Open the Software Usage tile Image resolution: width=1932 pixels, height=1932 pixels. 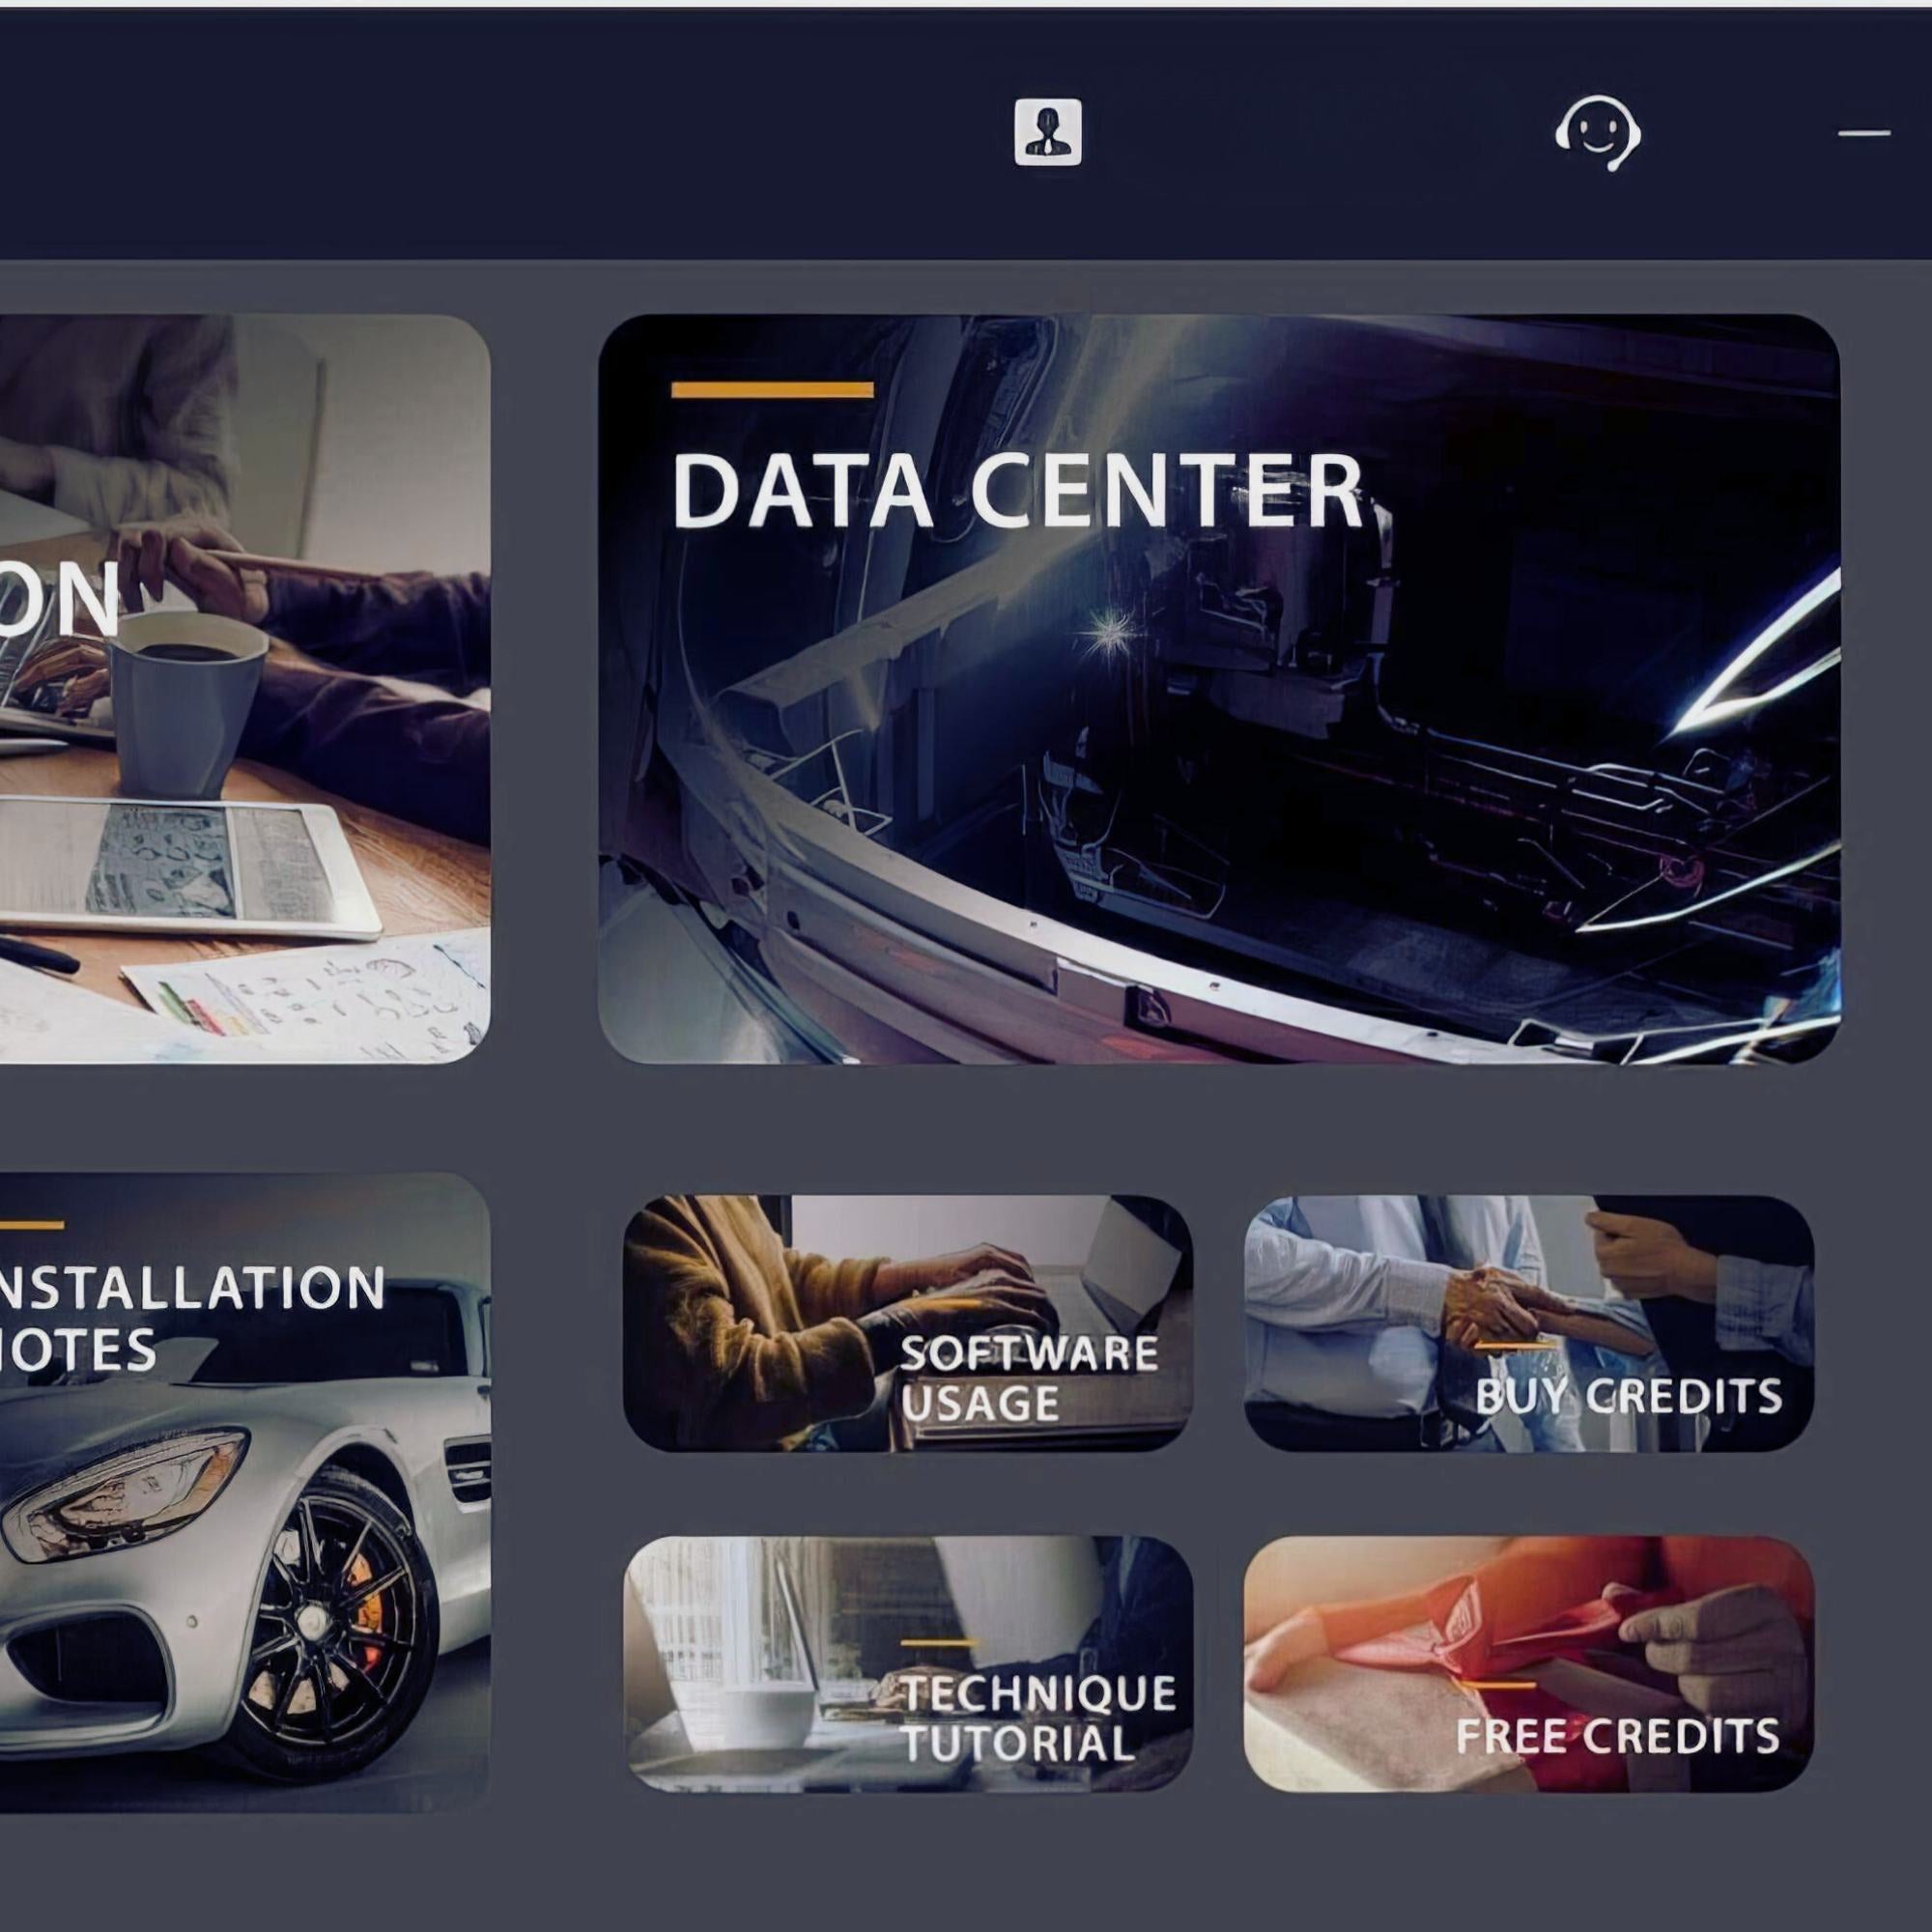pos(907,1323)
